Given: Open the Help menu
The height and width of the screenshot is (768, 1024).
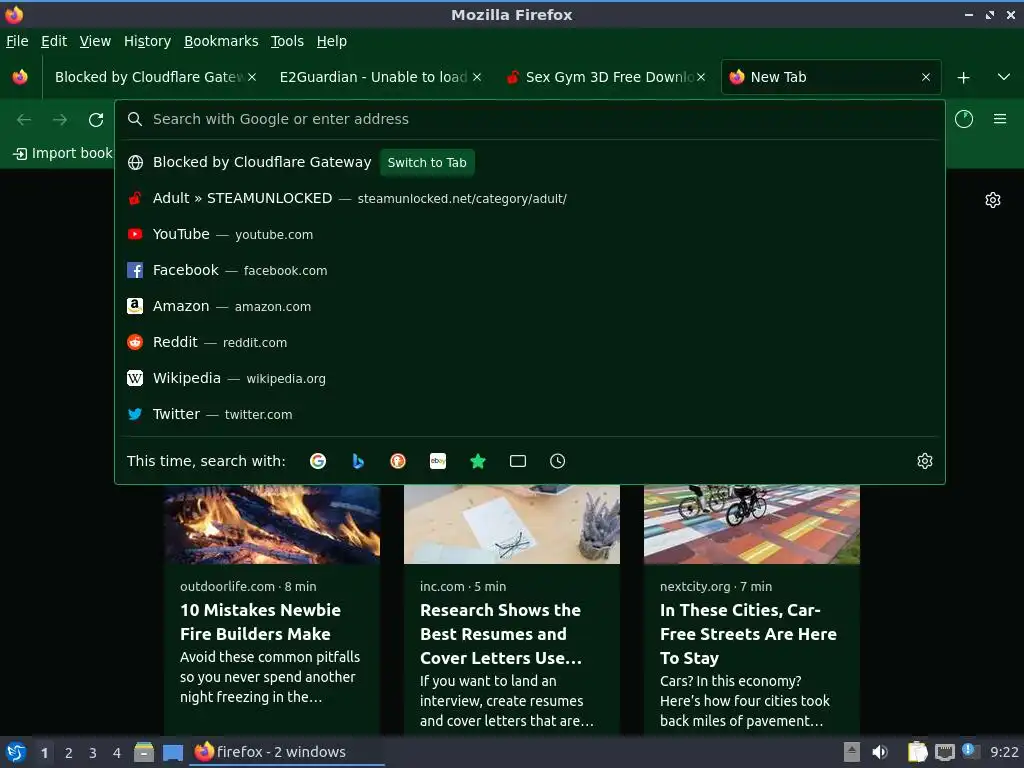Looking at the screenshot, I should point(332,41).
